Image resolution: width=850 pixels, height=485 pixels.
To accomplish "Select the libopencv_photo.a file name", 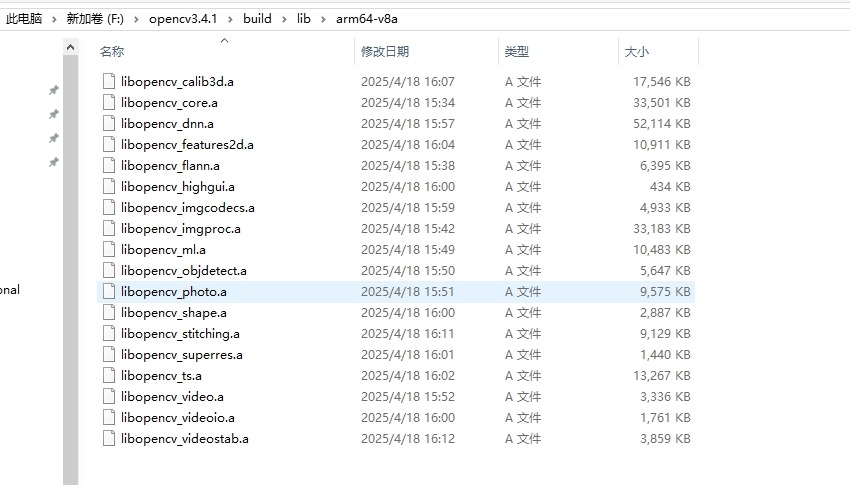I will pyautogui.click(x=173, y=292).
